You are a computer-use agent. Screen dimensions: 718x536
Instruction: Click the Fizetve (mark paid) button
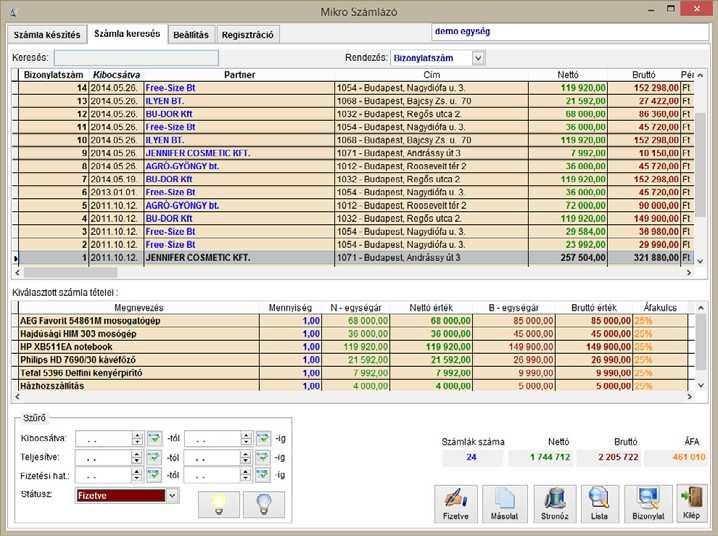[x=456, y=504]
